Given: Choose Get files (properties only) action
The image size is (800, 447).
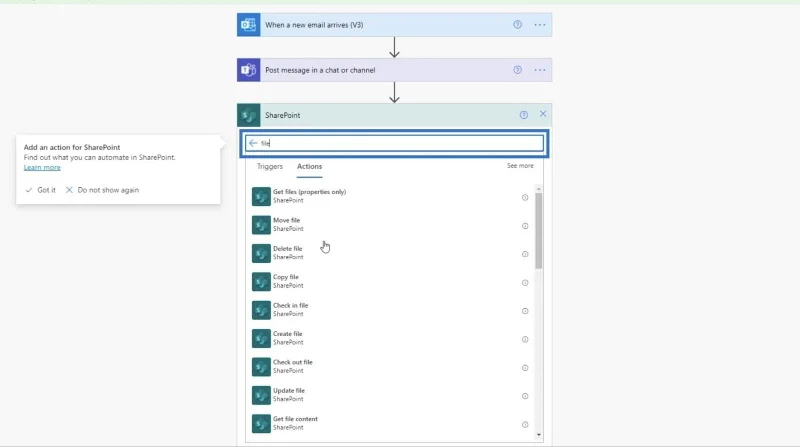Looking at the screenshot, I should [x=390, y=196].
